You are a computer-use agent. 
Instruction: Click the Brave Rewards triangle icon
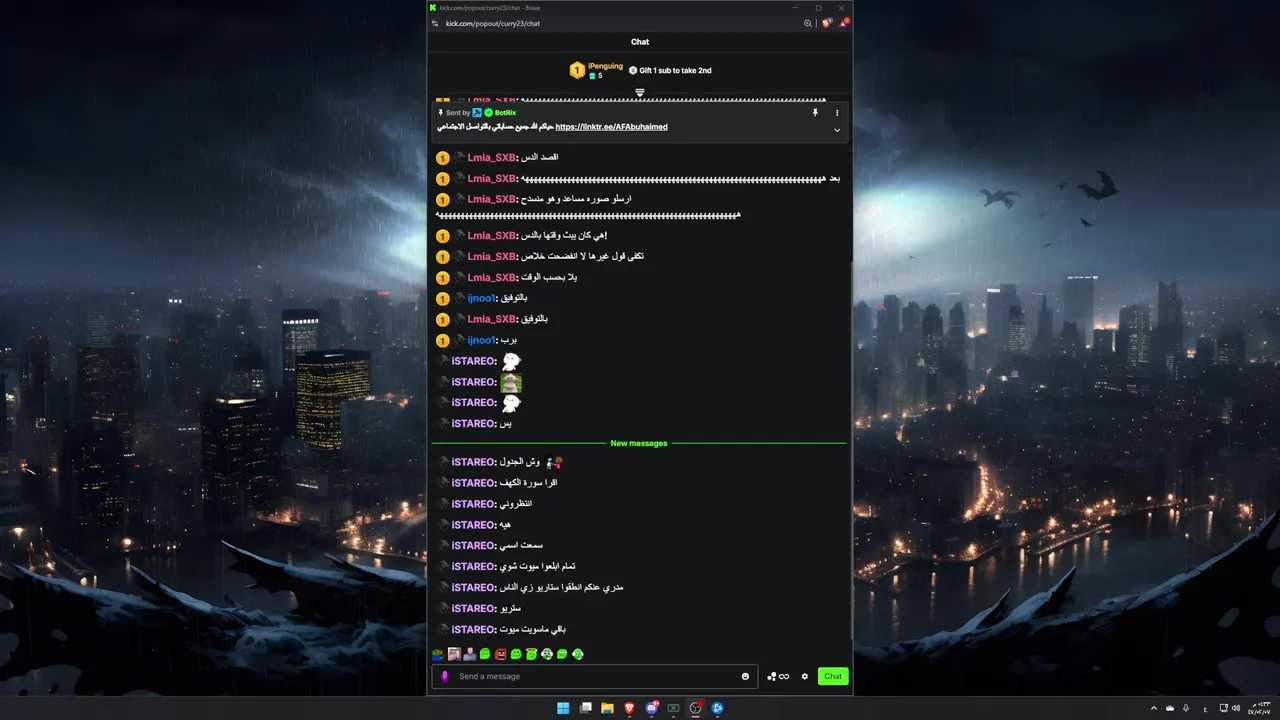tap(843, 23)
